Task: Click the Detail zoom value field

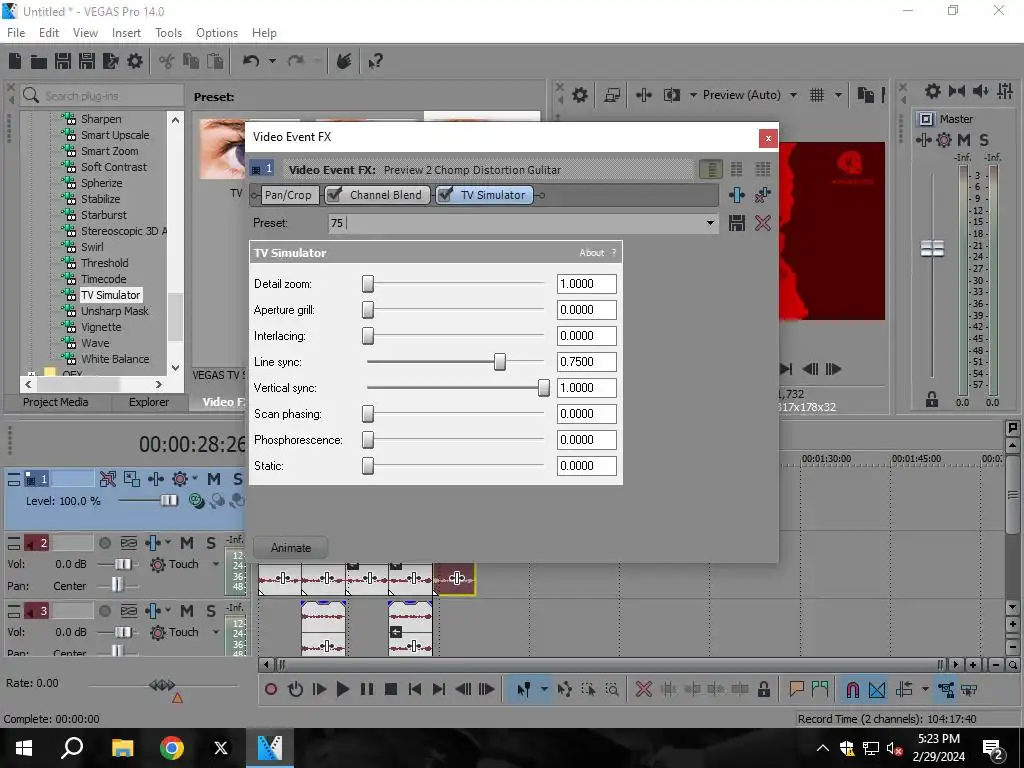Action: tap(586, 284)
